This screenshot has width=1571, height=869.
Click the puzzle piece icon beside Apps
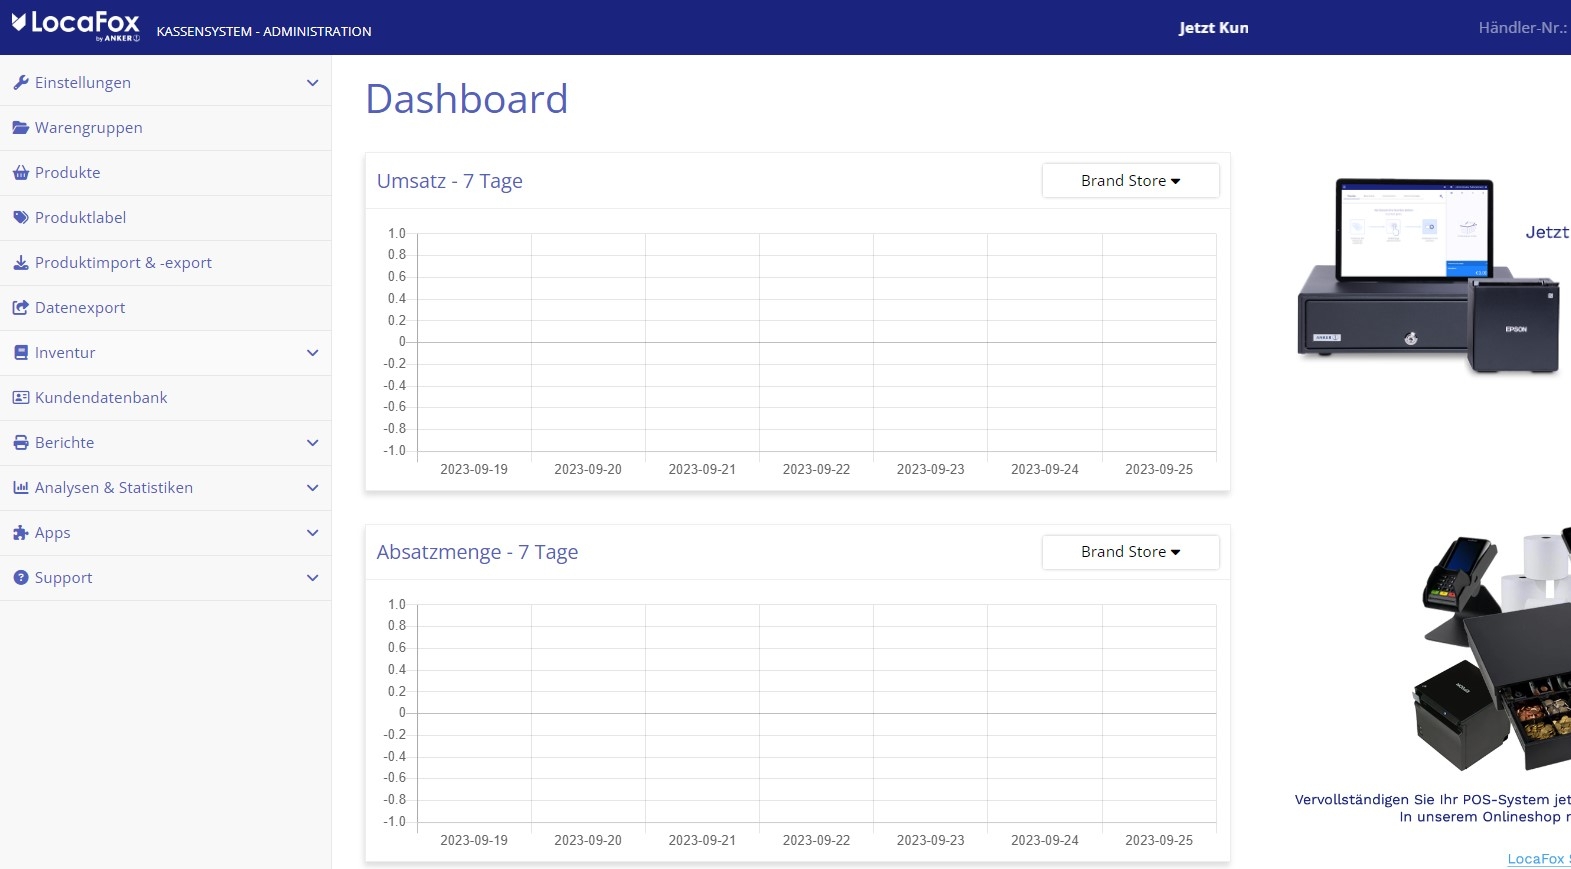point(20,533)
